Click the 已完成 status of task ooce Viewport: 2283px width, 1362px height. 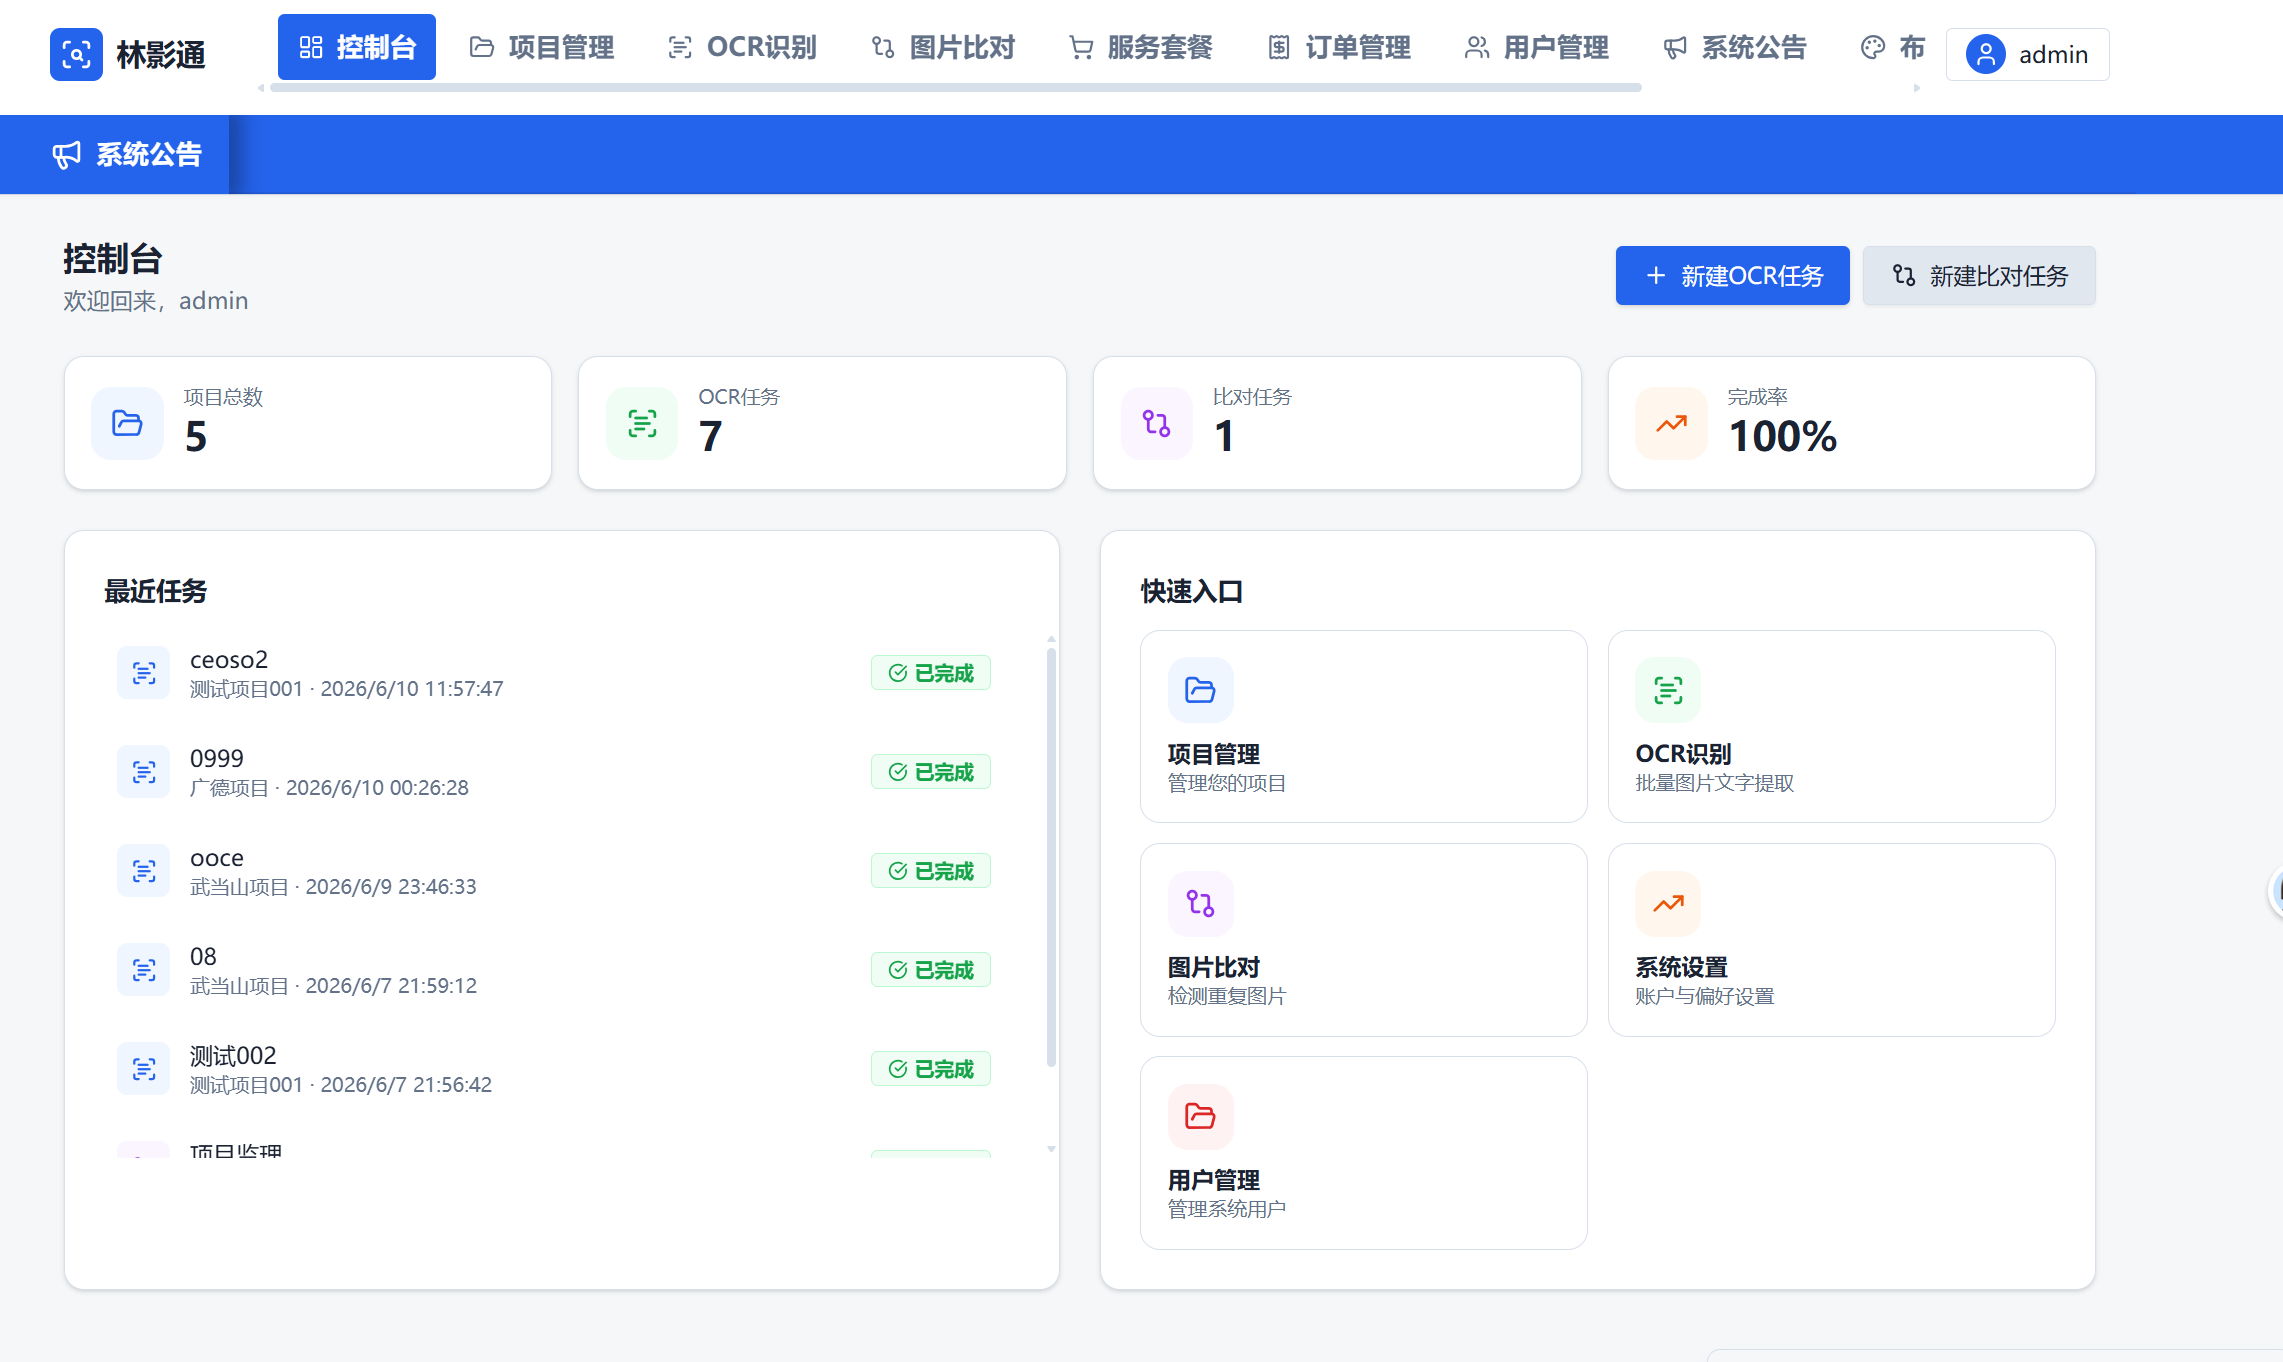tap(931, 871)
